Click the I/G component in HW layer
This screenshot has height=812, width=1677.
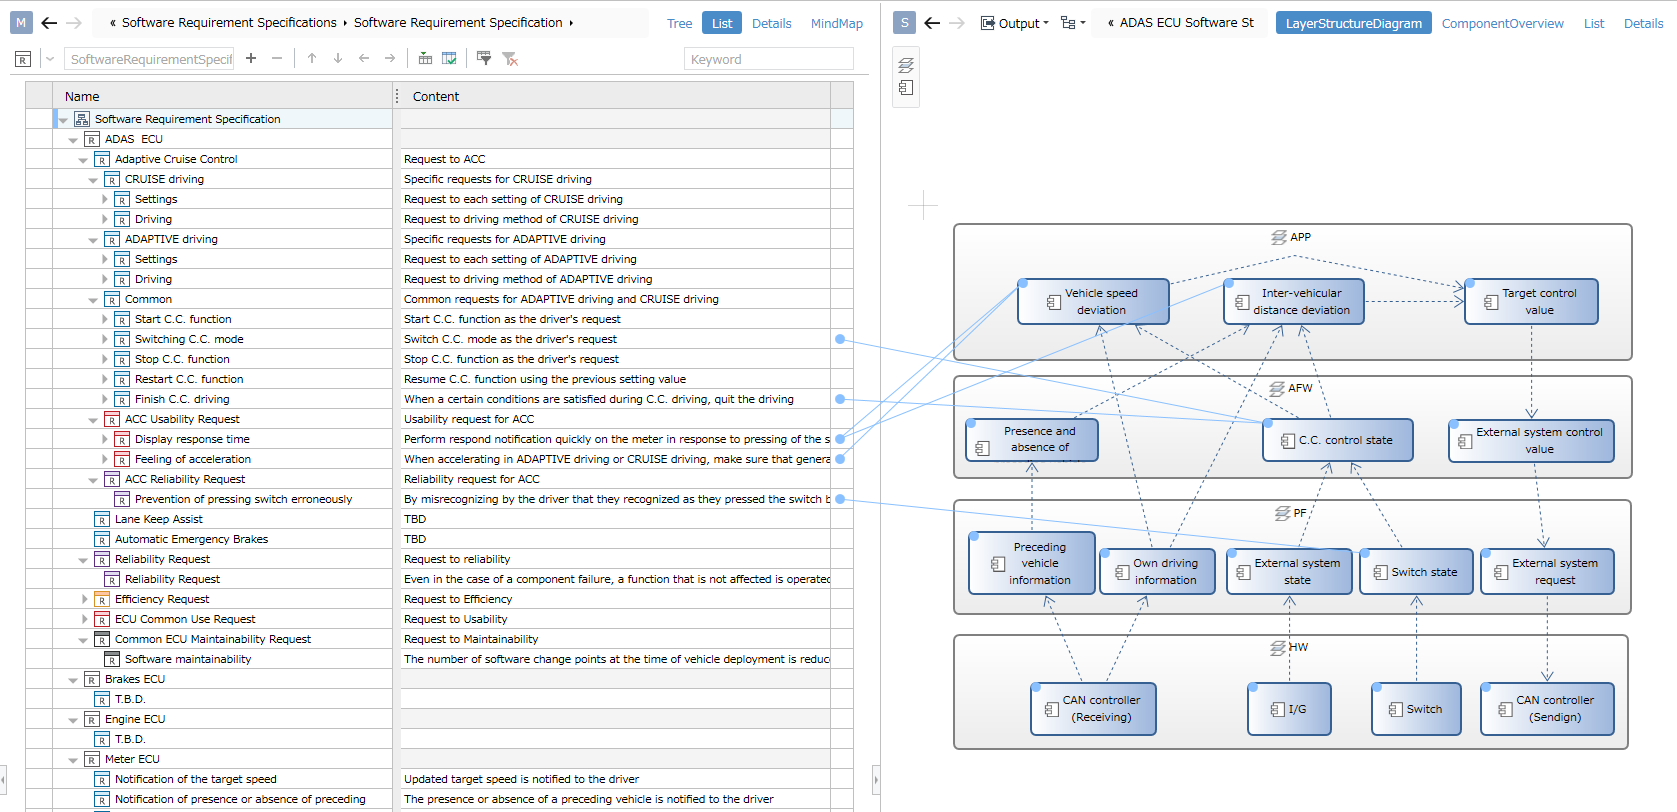[x=1290, y=709]
